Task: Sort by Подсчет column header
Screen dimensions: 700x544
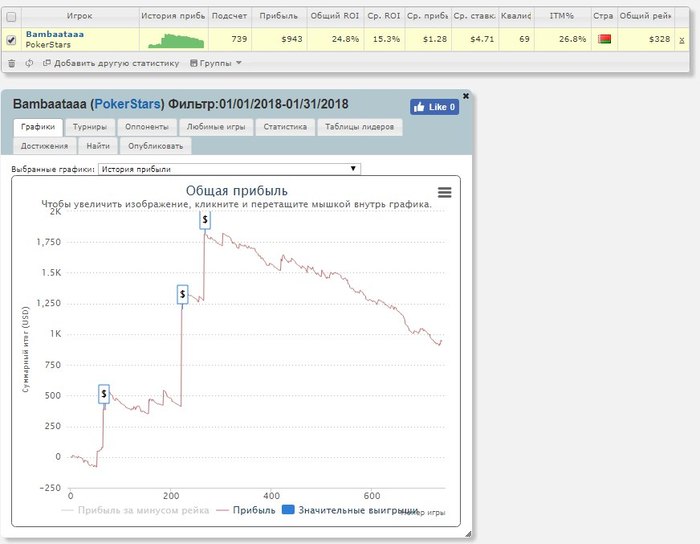Action: [x=229, y=16]
